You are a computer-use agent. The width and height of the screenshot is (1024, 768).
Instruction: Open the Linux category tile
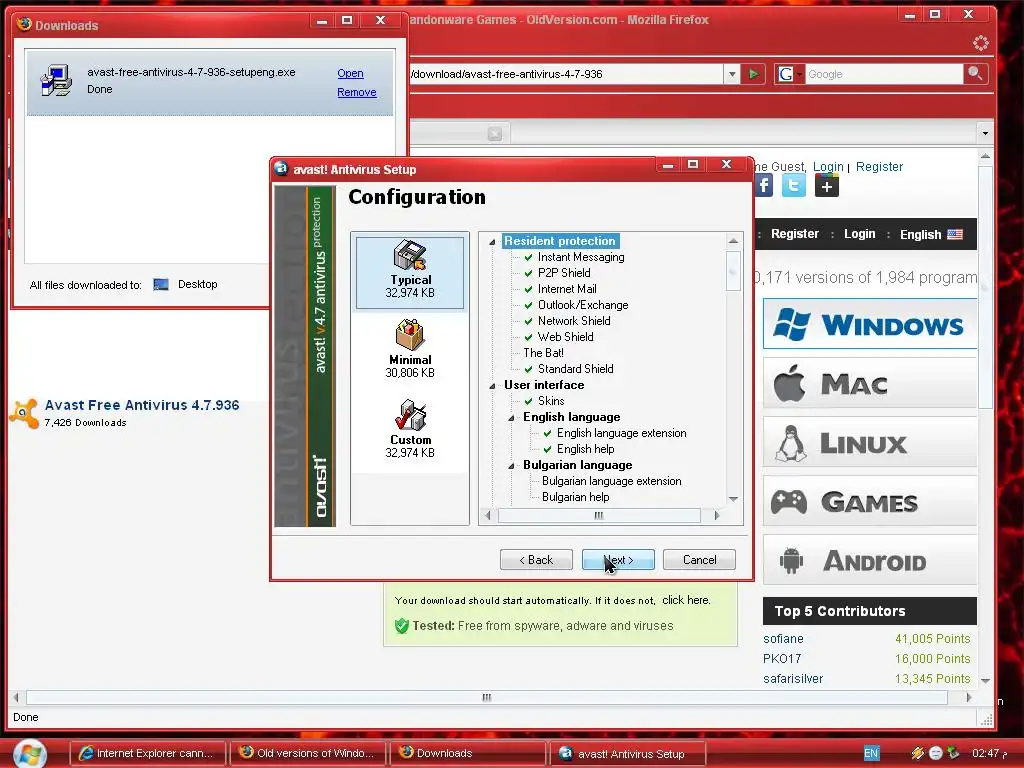tap(869, 443)
